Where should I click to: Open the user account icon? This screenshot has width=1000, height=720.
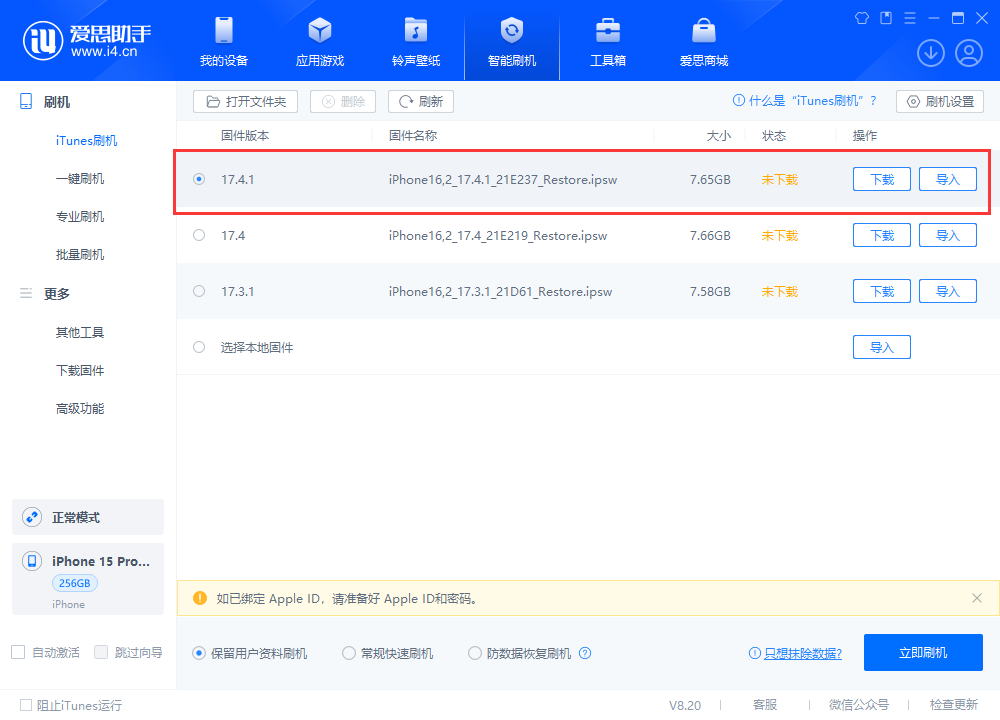[967, 52]
